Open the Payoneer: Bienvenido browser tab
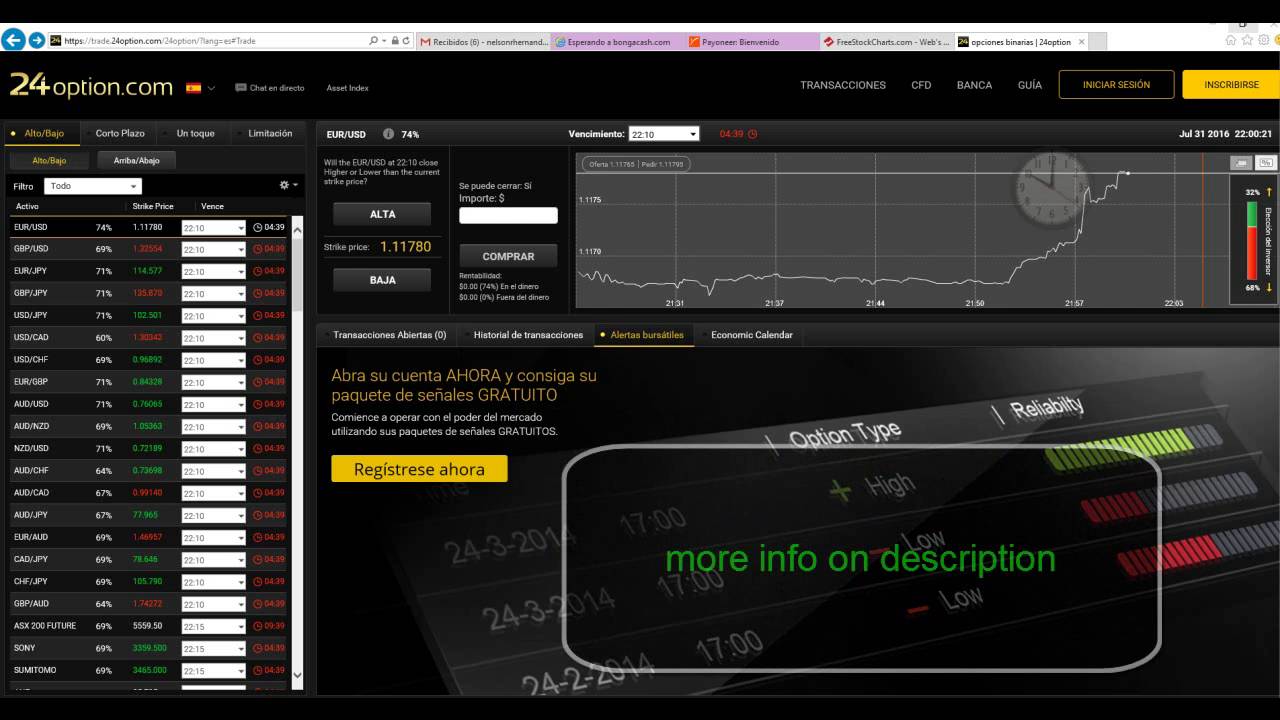The image size is (1280, 720). [751, 42]
